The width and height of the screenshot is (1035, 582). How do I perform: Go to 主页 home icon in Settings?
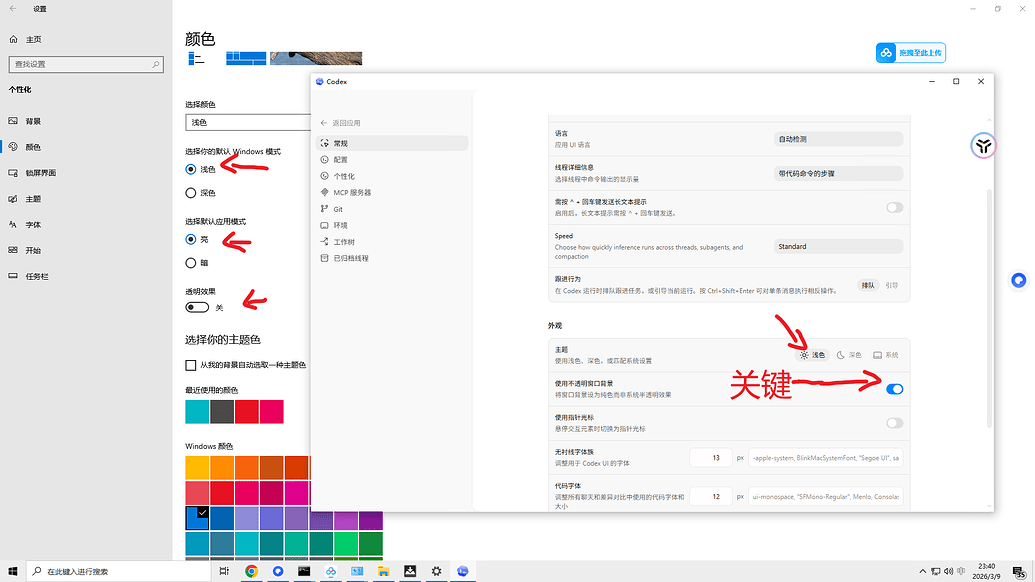tap(13, 40)
